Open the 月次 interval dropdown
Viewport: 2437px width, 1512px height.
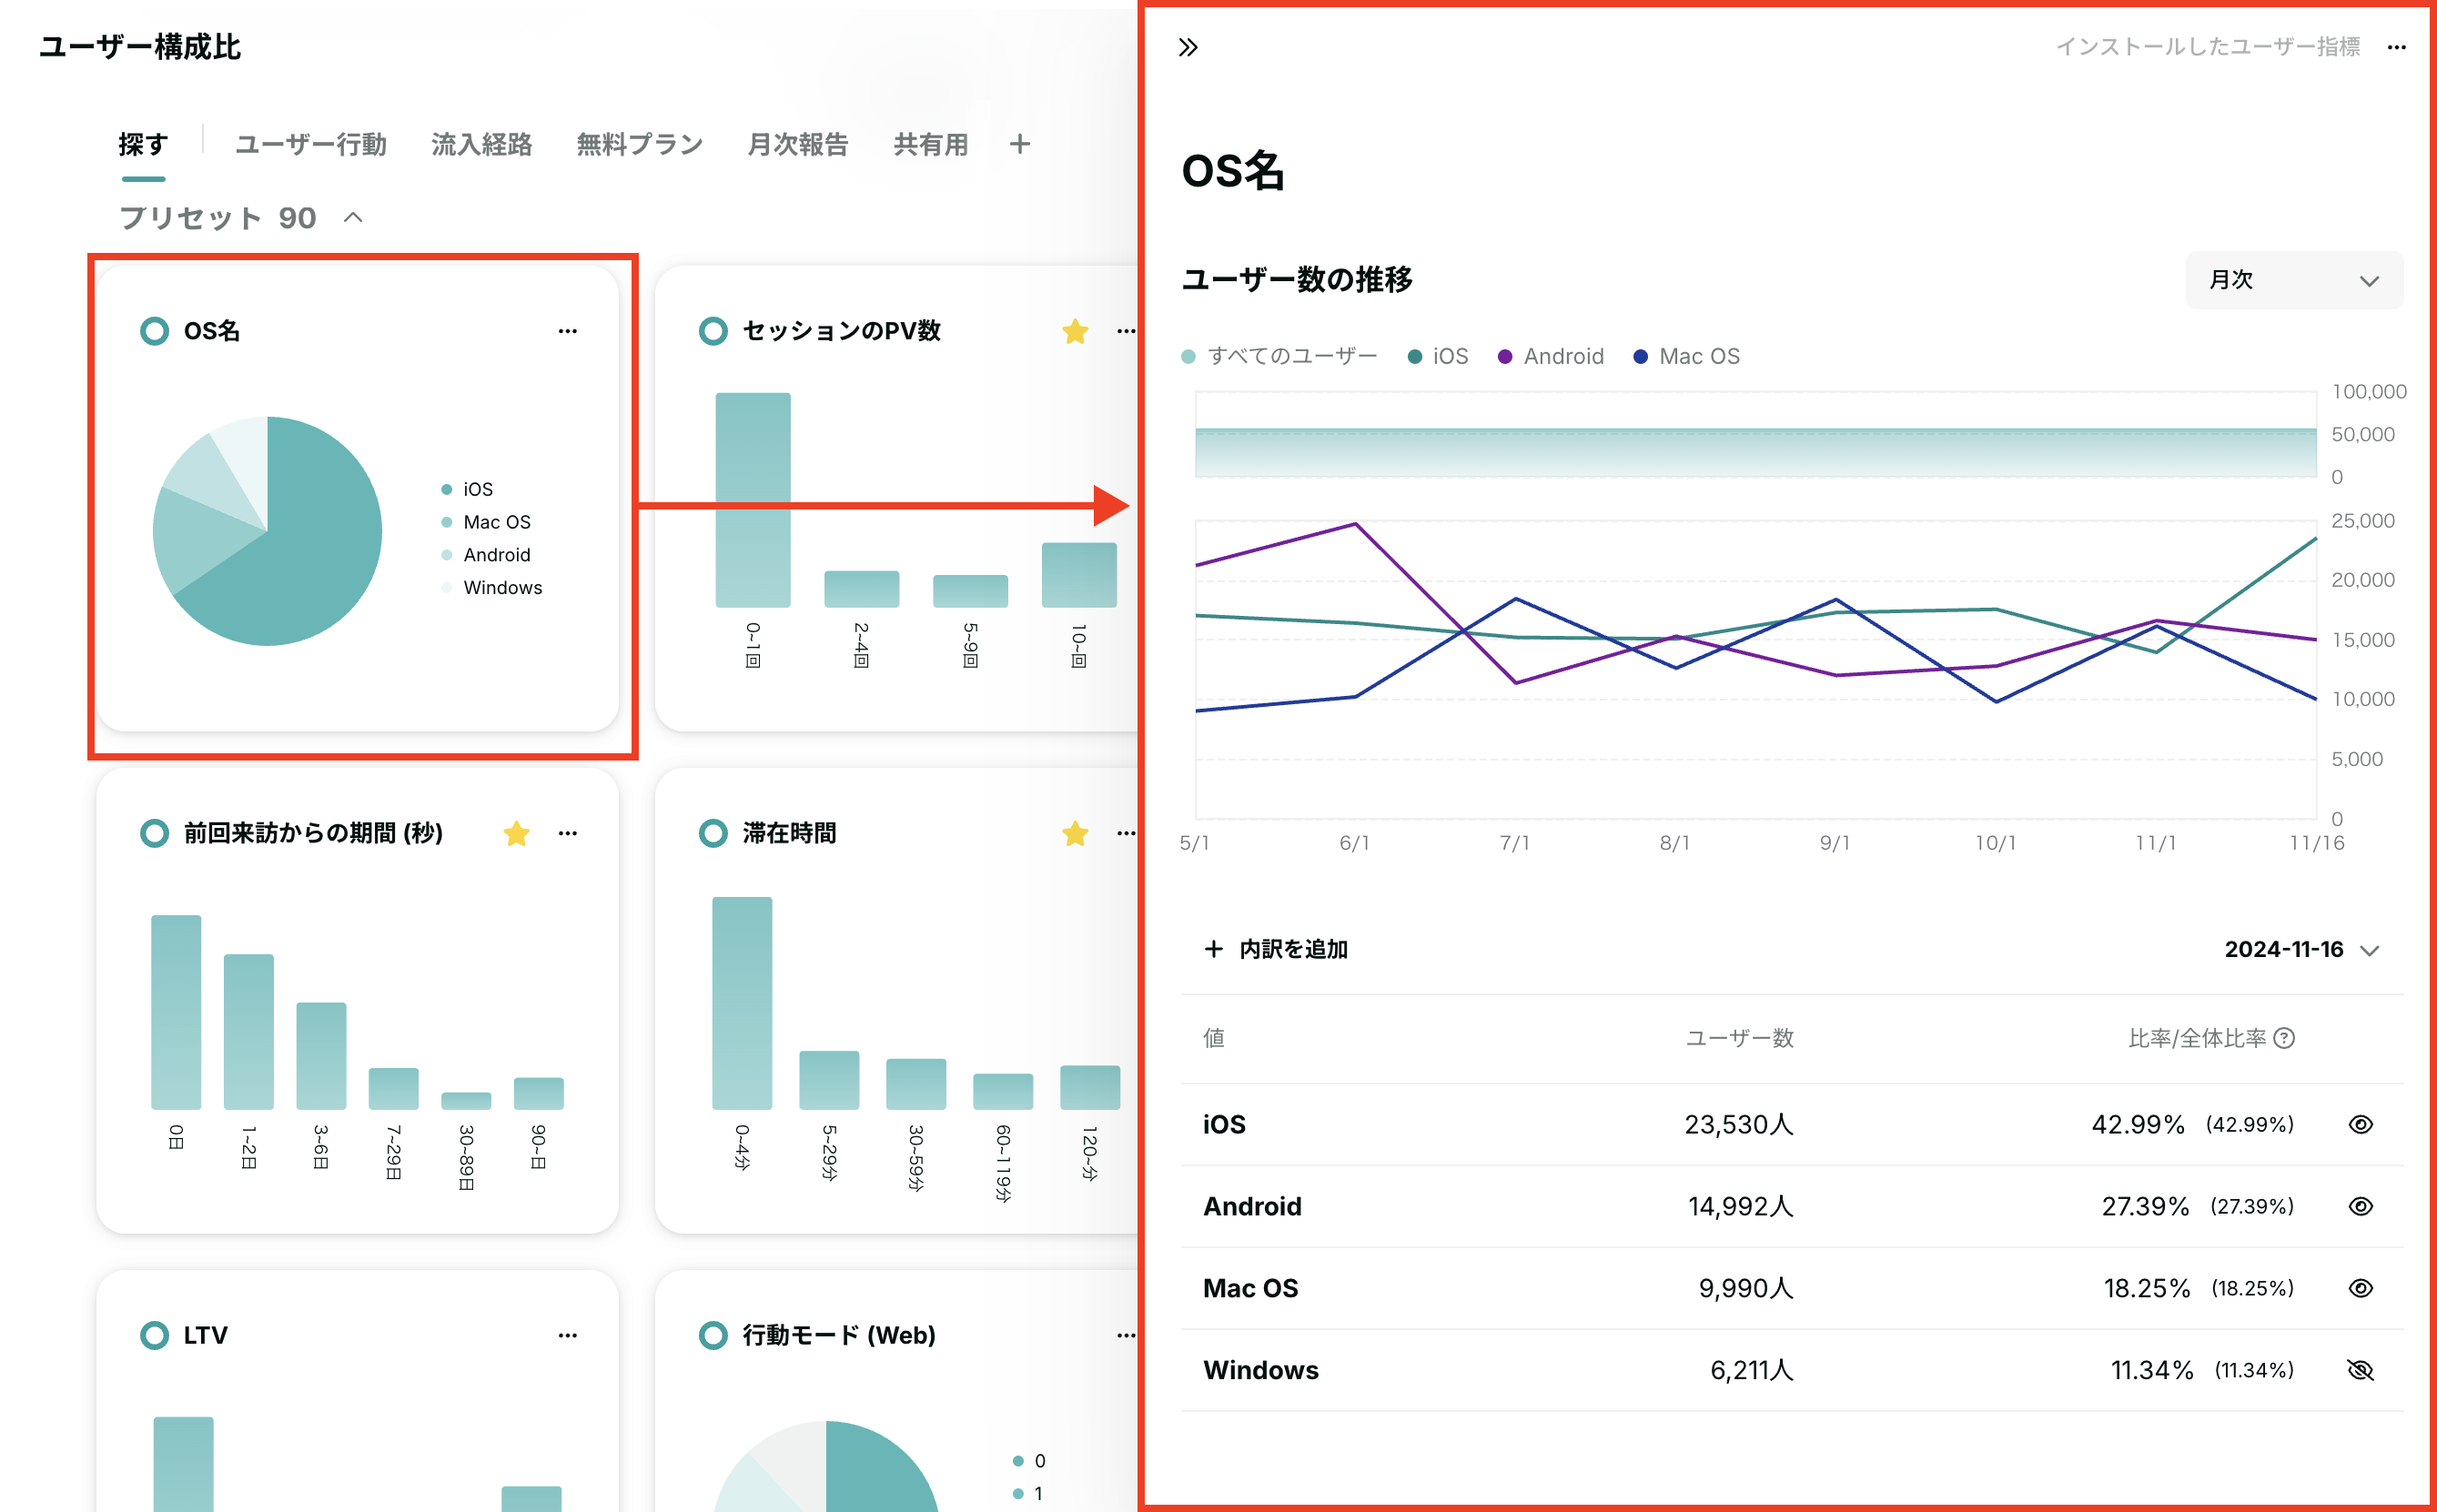pos(2294,280)
